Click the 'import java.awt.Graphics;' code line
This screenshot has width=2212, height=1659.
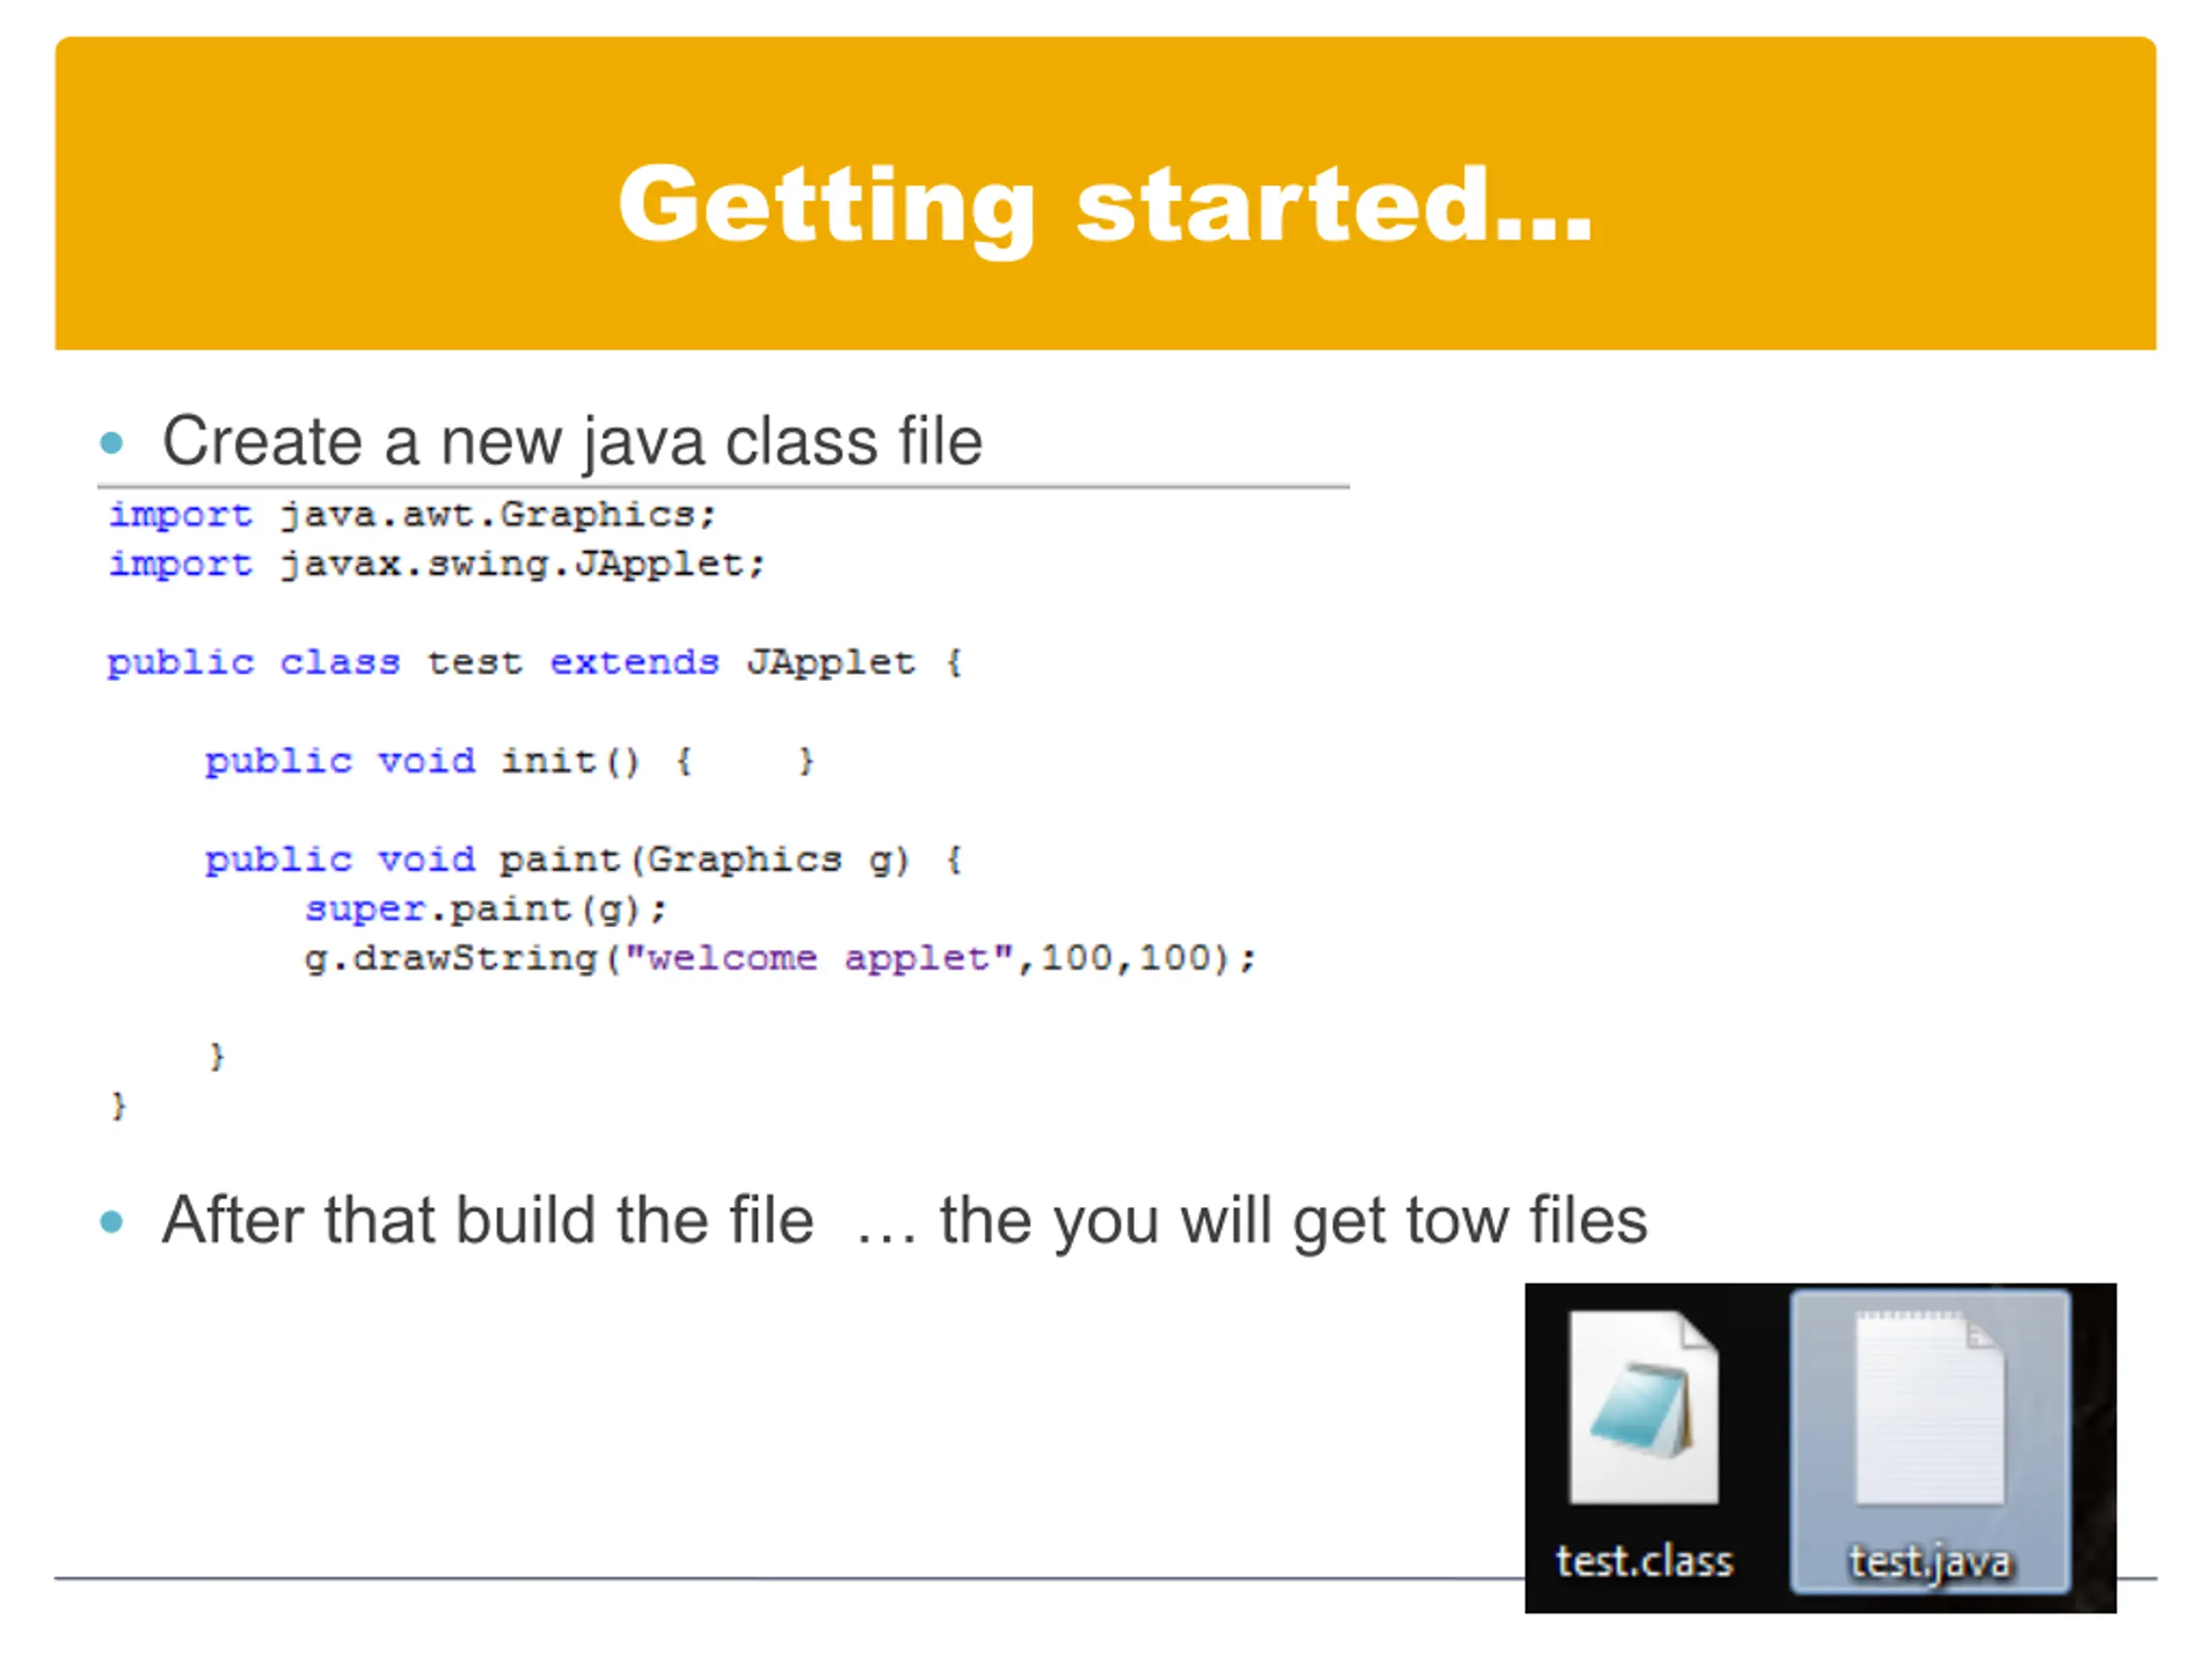pyautogui.click(x=412, y=515)
